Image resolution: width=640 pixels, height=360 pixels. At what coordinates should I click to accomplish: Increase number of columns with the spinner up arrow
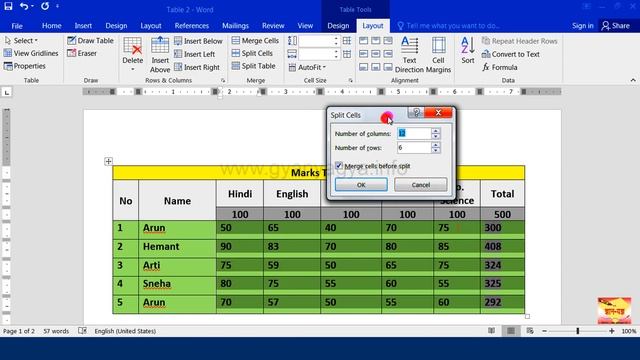pos(436,131)
